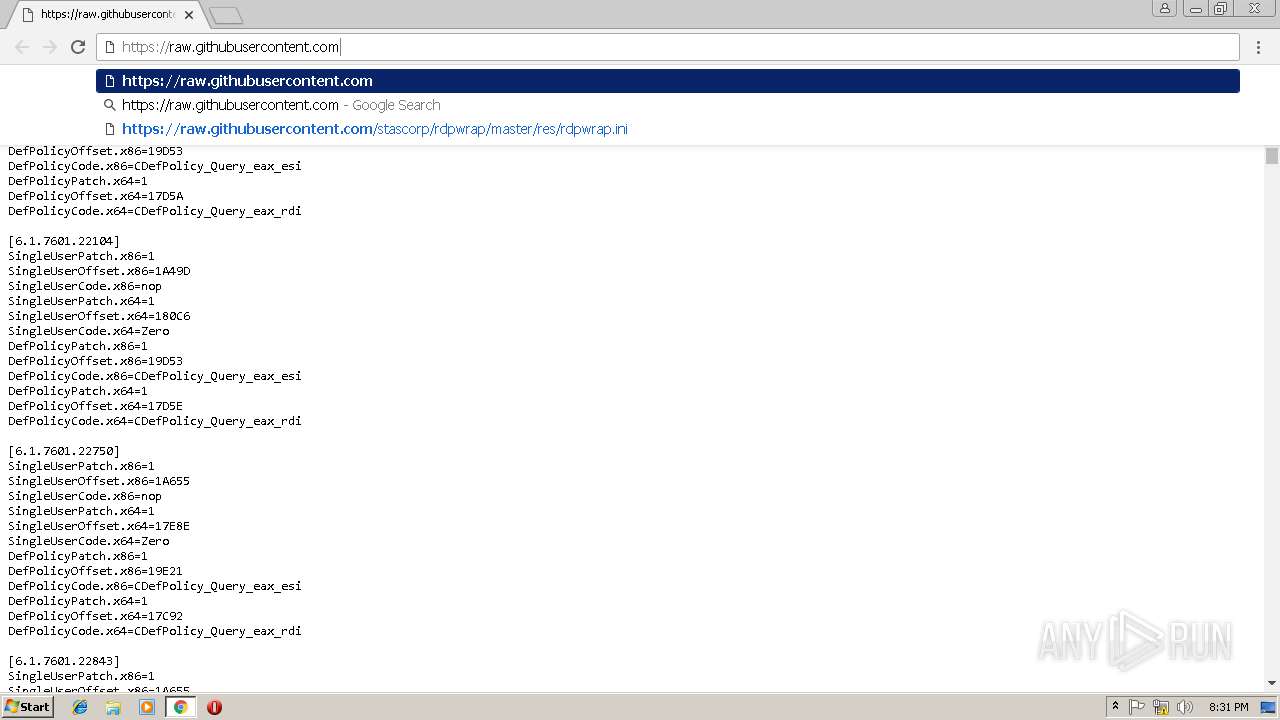Click text SingleUserOffset.x64=17E8E
1280x720 pixels.
coord(99,526)
